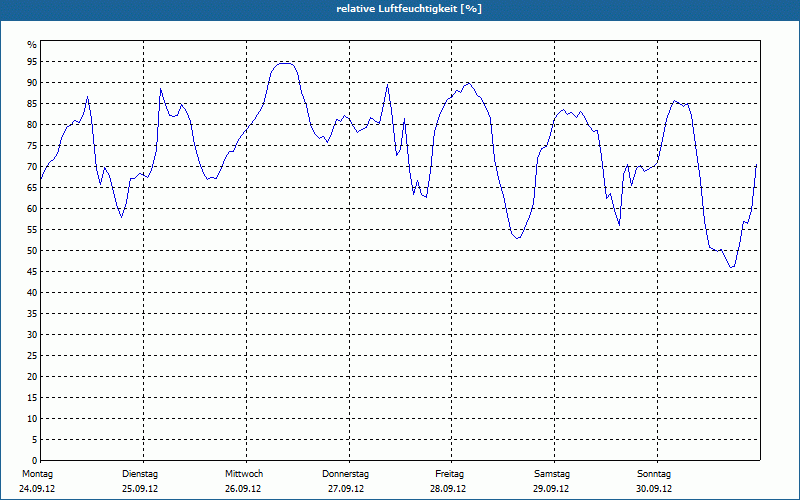Click the '55' y-axis value
The image size is (800, 500).
[x=32, y=230]
